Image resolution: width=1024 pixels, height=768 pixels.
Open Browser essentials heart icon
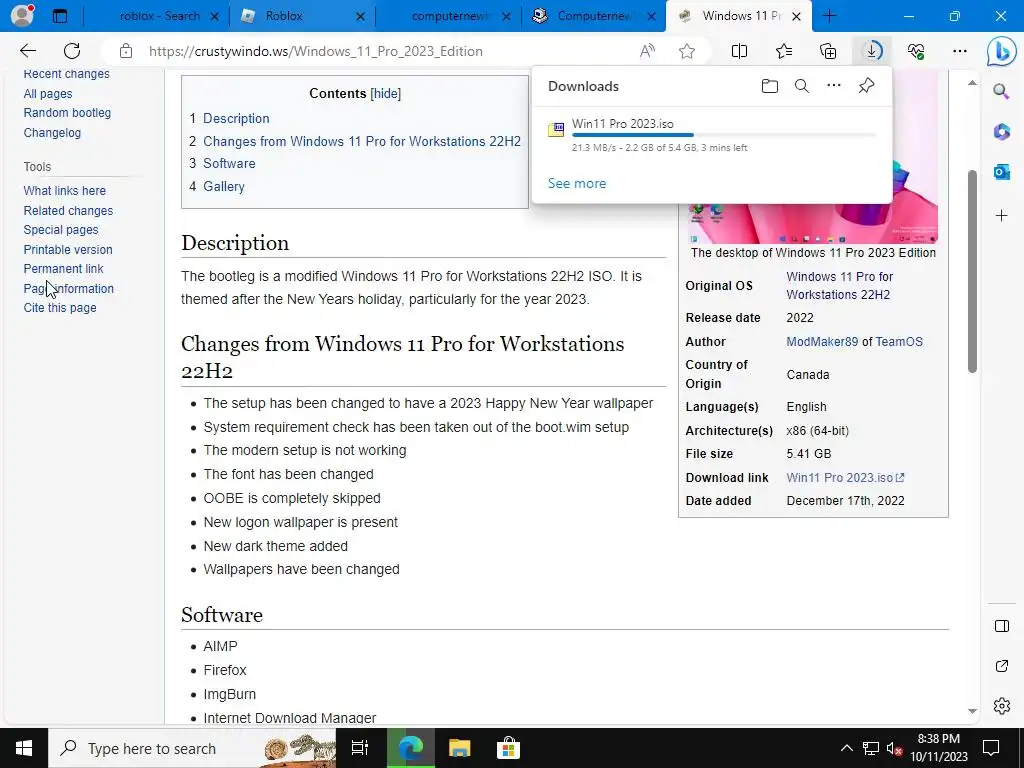tap(916, 51)
